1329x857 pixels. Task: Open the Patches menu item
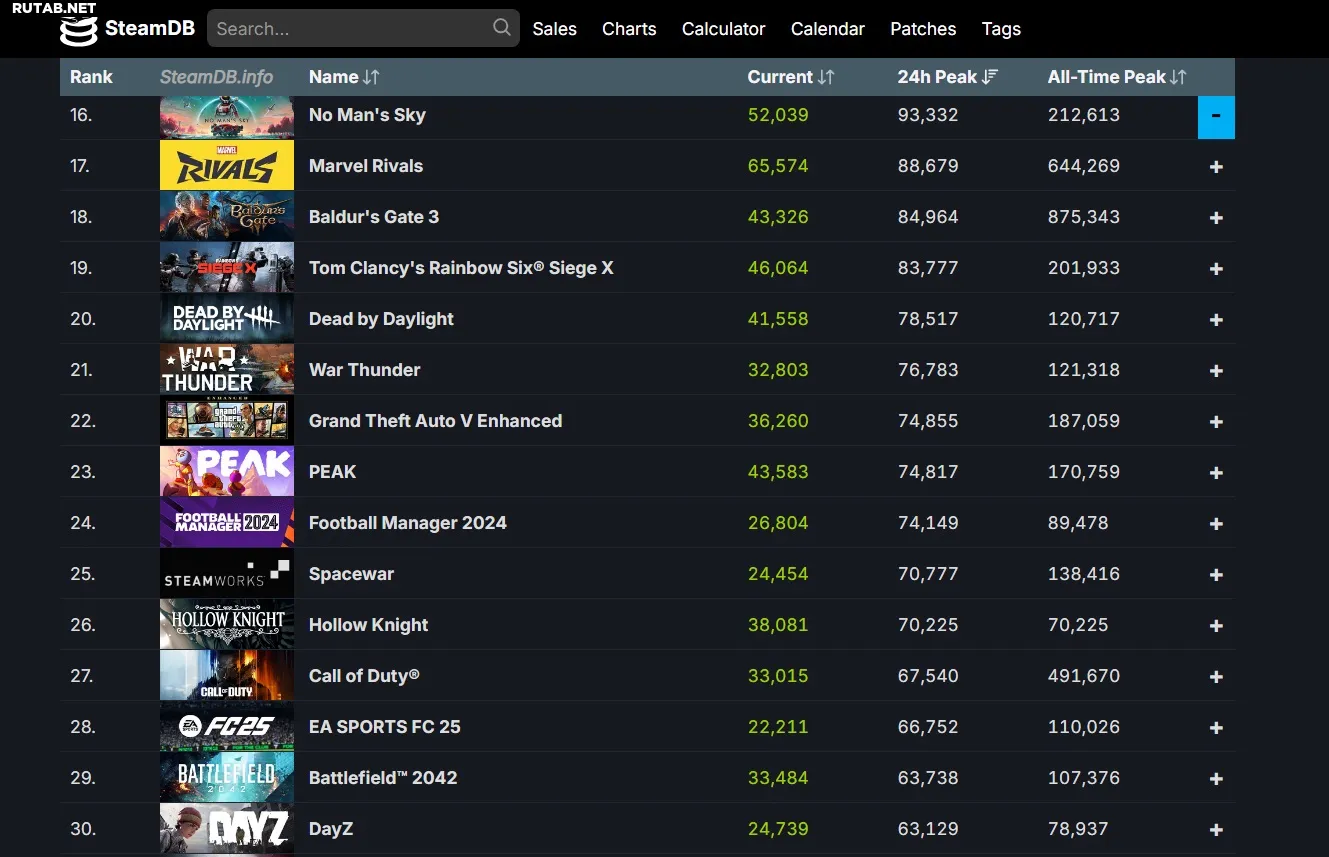923,29
